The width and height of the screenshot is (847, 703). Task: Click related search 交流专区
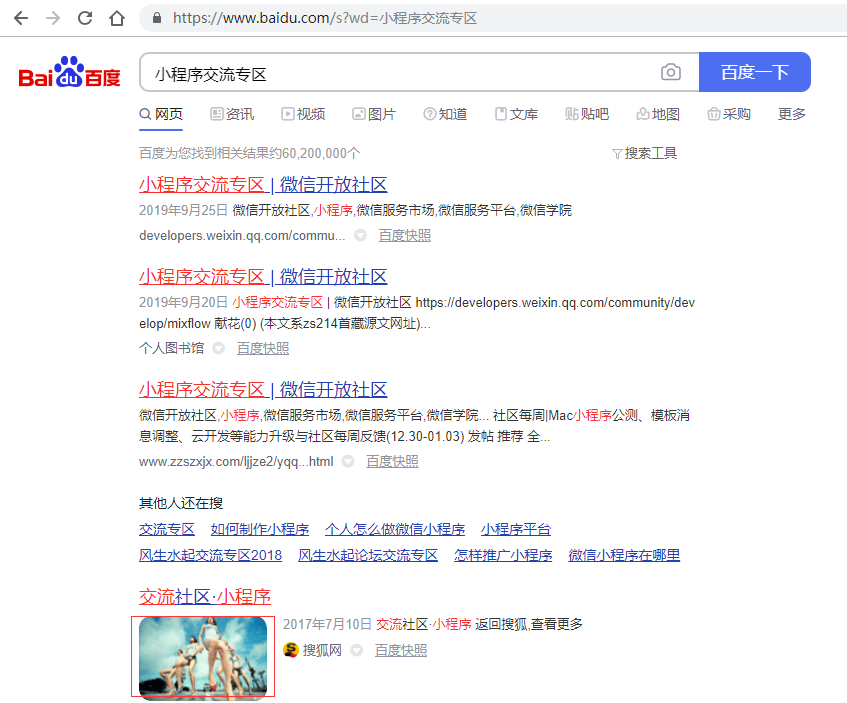(167, 529)
